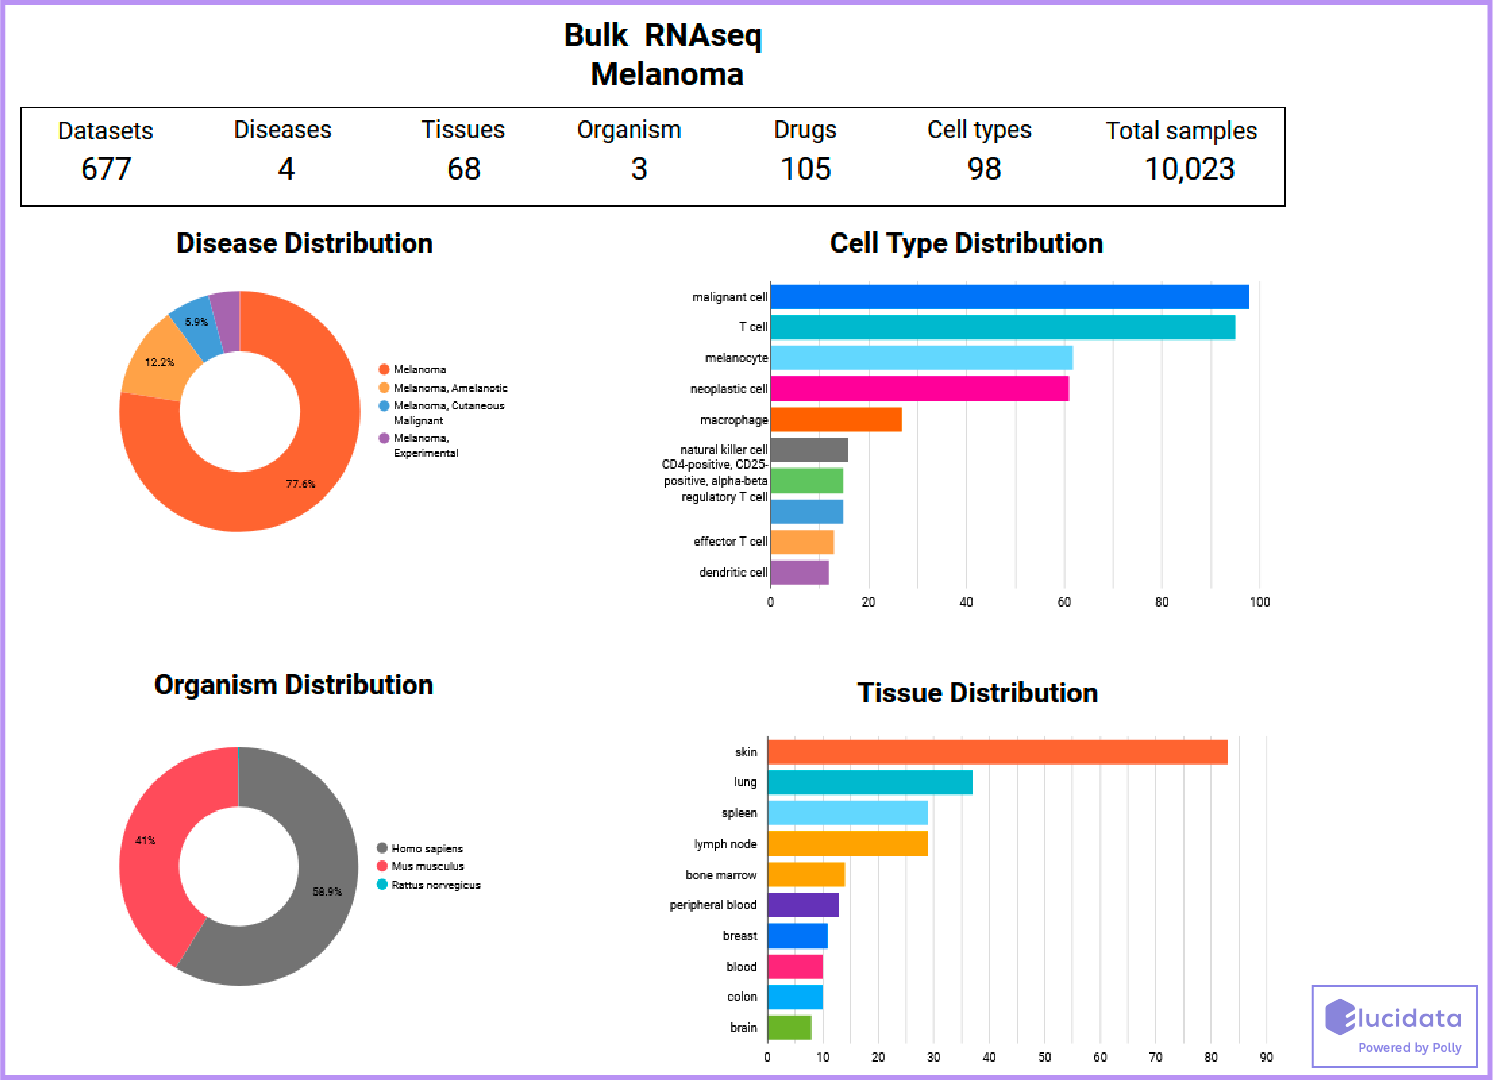Select the Melanoma legend dot
This screenshot has height=1080, width=1493.
click(x=382, y=369)
